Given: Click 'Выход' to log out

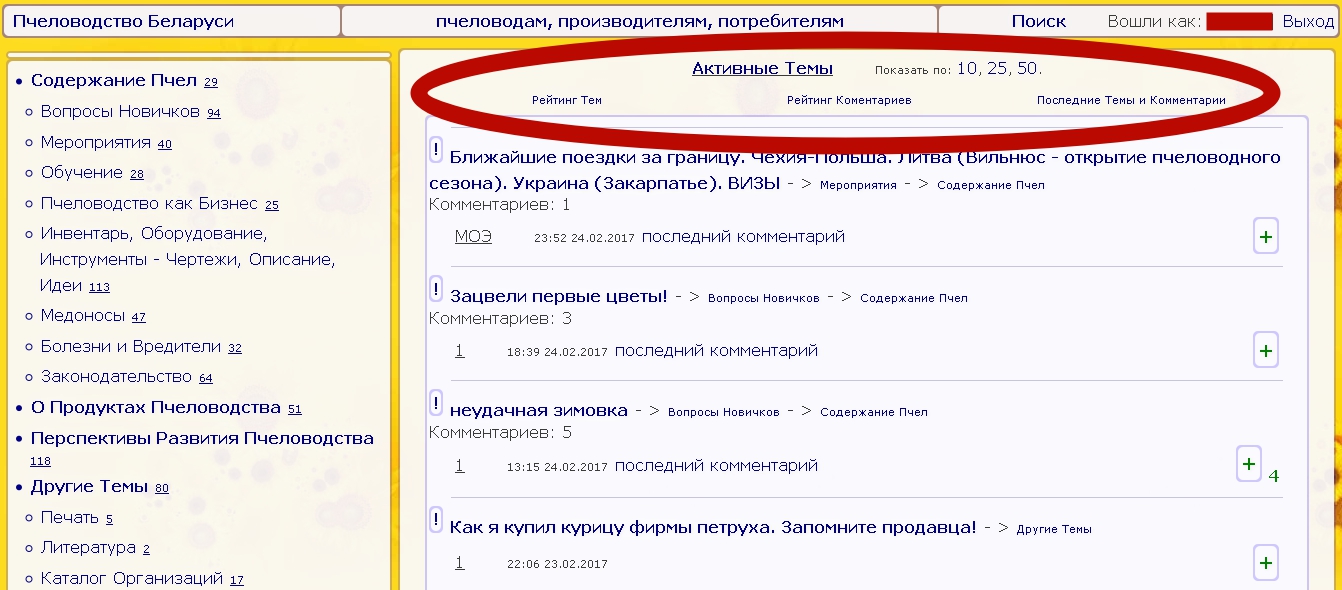Looking at the screenshot, I should coord(1308,21).
